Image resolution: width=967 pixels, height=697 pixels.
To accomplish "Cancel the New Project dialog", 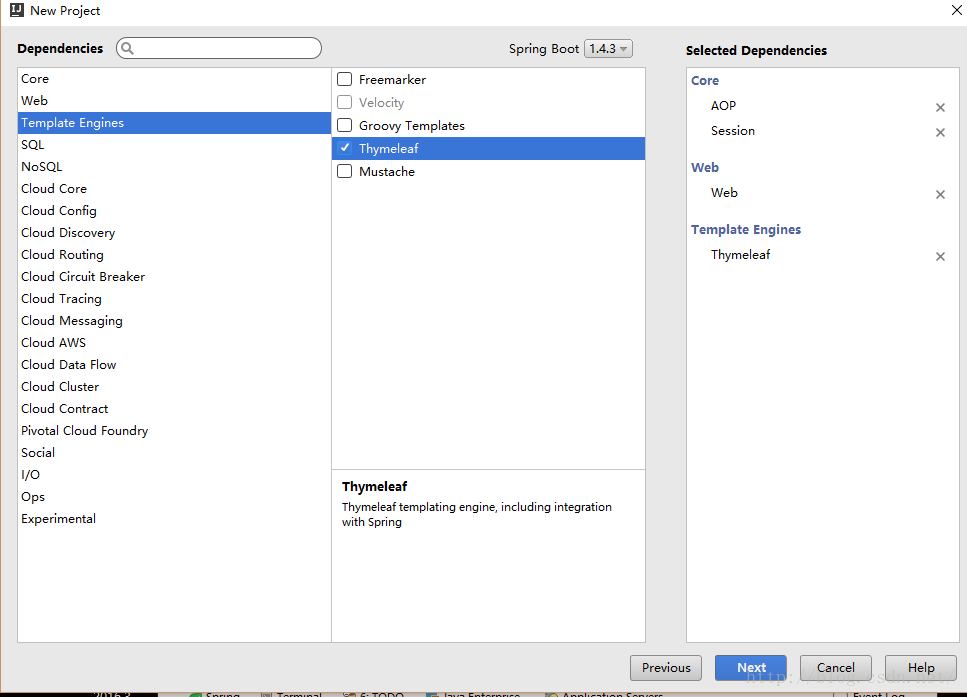I will click(x=836, y=667).
